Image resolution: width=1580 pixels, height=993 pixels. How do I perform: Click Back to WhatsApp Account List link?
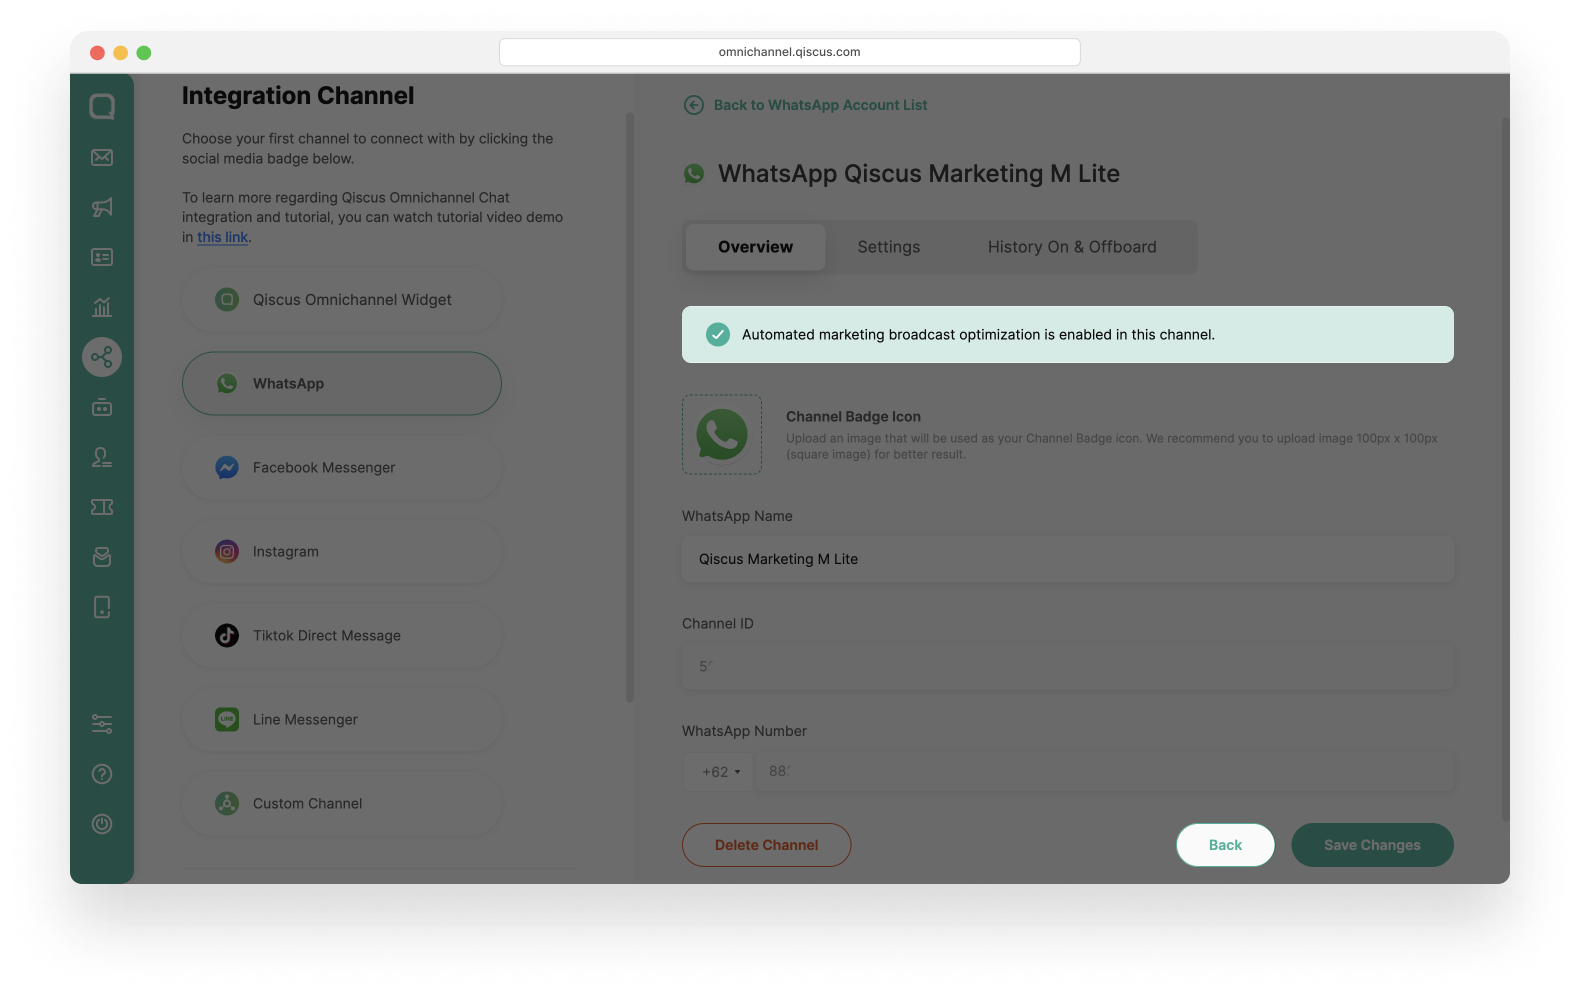[821, 105]
